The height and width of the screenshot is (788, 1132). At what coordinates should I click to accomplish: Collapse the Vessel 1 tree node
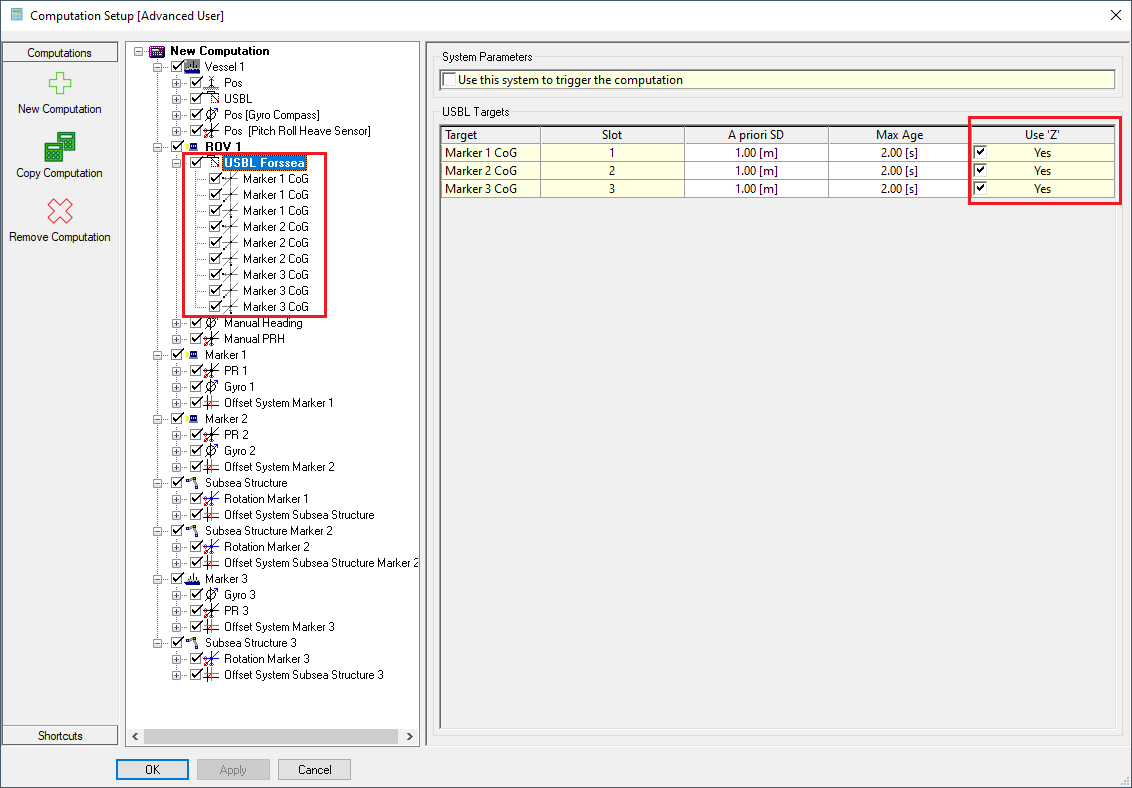158,67
